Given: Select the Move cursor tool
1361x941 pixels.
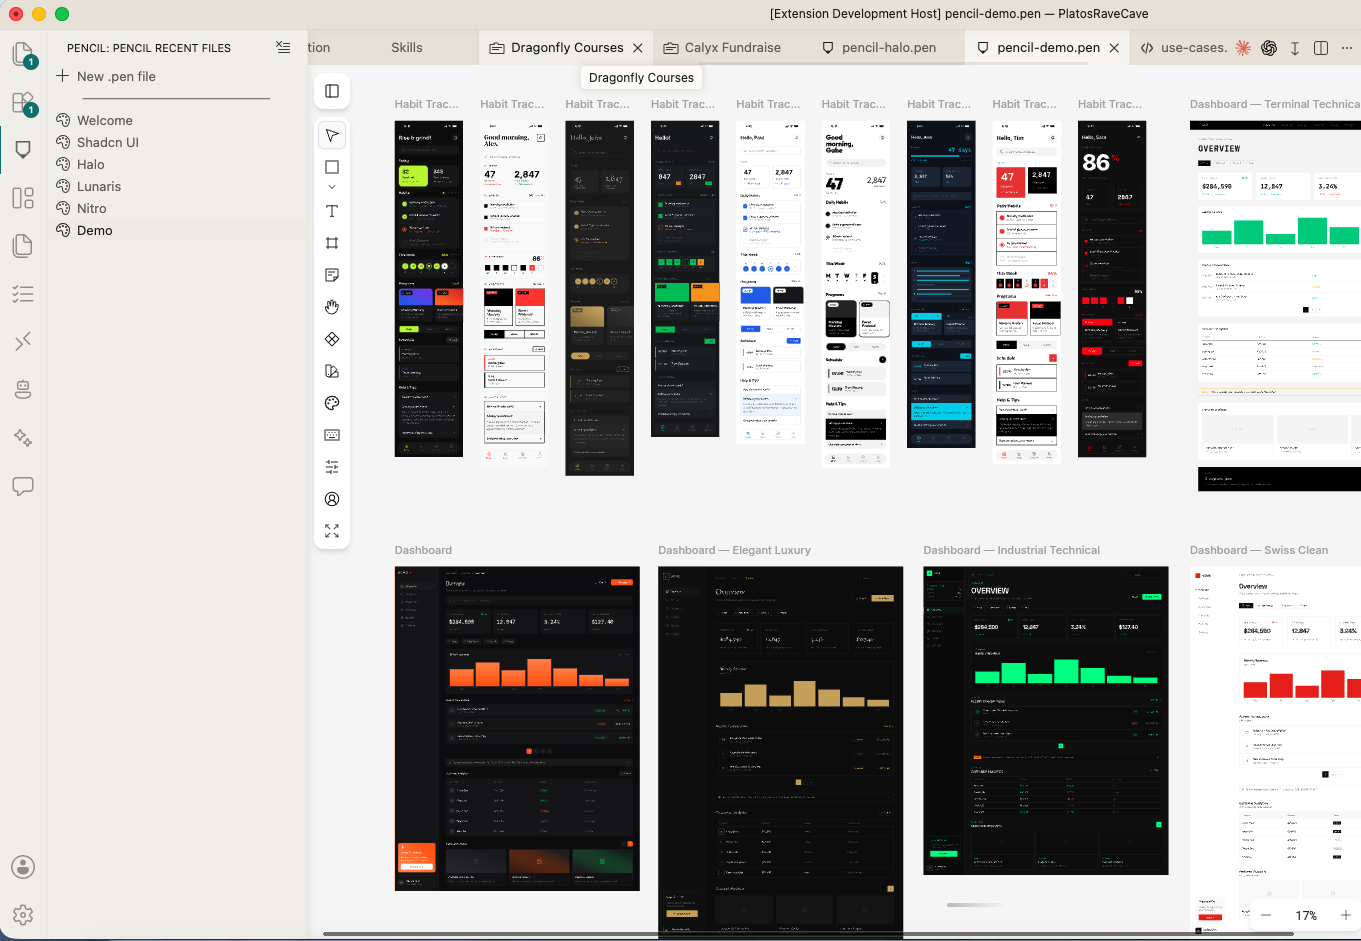Looking at the screenshot, I should pos(332,135).
